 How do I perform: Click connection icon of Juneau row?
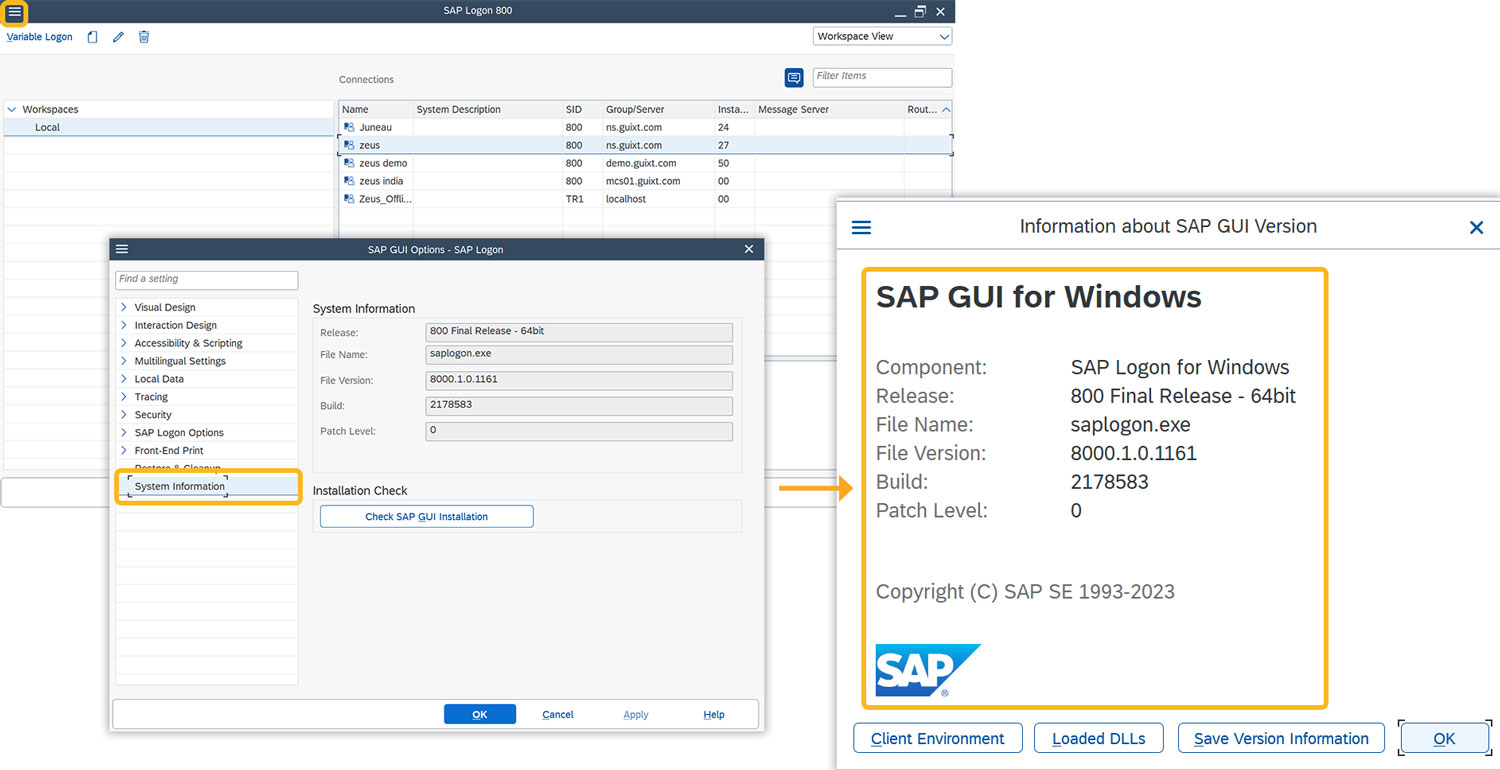tap(349, 127)
